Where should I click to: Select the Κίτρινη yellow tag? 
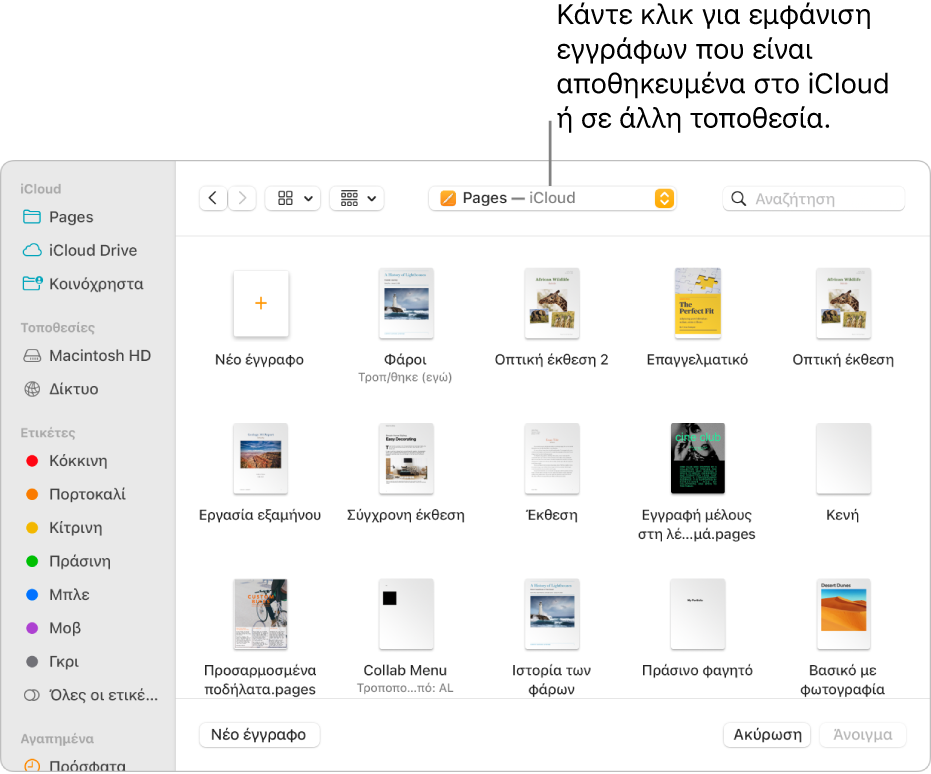(x=33, y=528)
